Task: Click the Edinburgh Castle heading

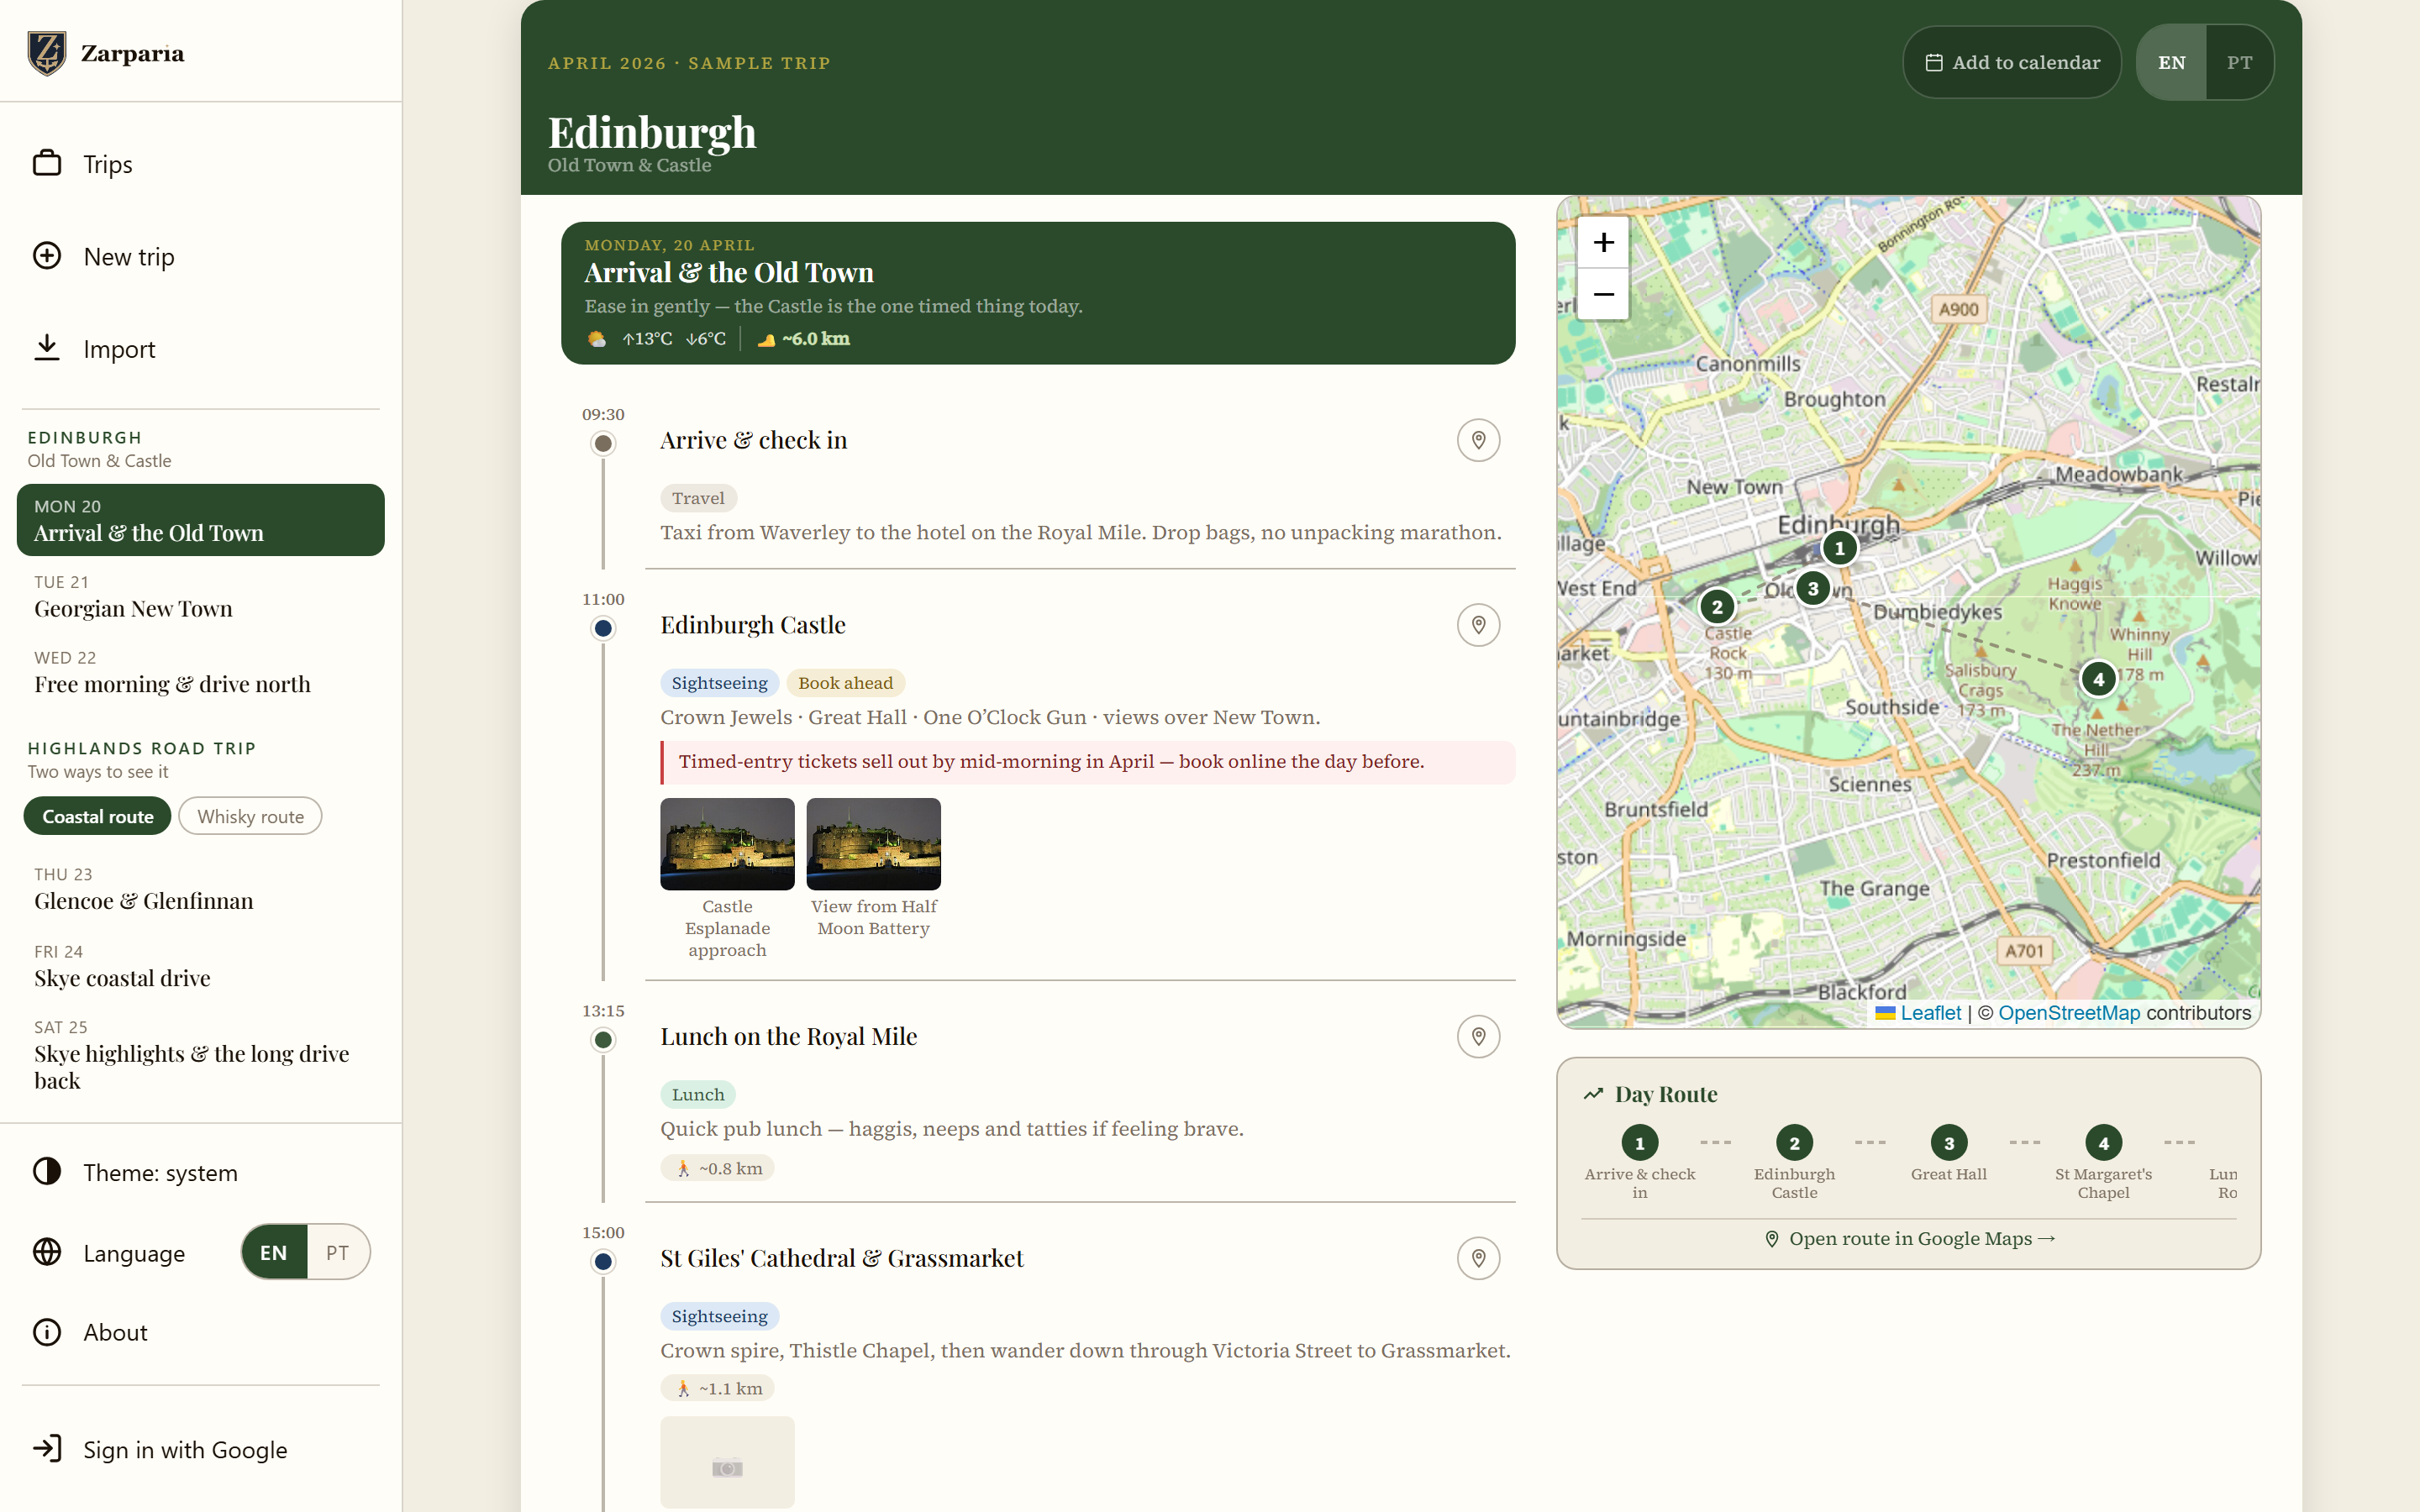Action: click(x=753, y=625)
